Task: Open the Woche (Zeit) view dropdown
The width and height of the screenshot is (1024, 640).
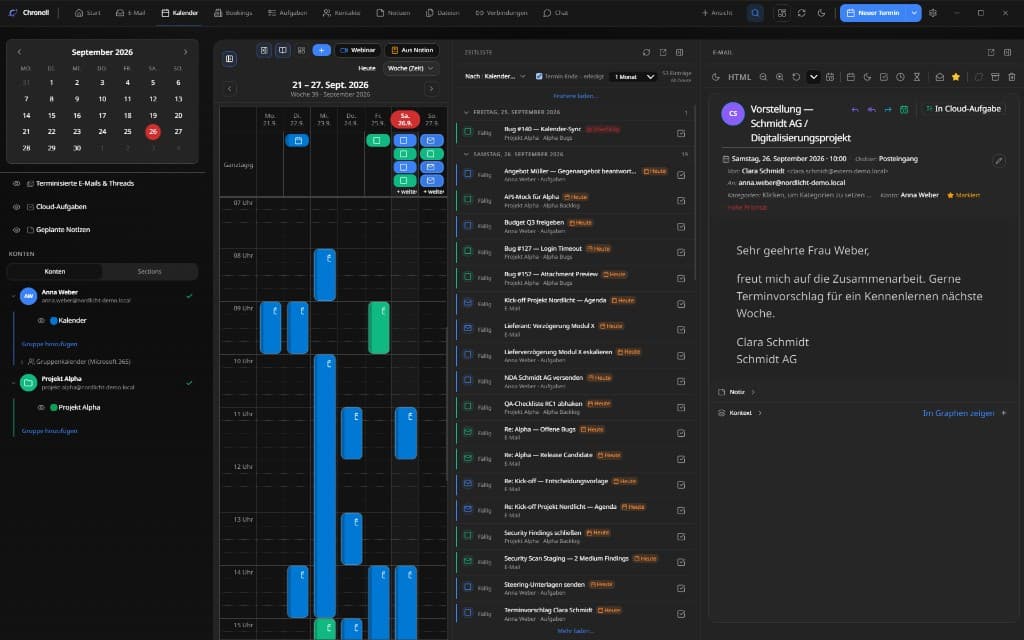Action: pos(410,68)
